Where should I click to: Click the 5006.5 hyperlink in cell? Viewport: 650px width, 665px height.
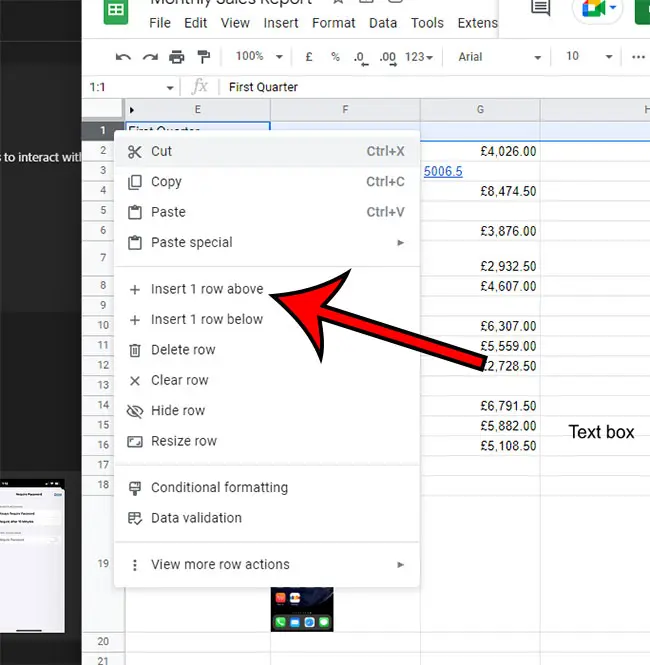pyautogui.click(x=443, y=171)
